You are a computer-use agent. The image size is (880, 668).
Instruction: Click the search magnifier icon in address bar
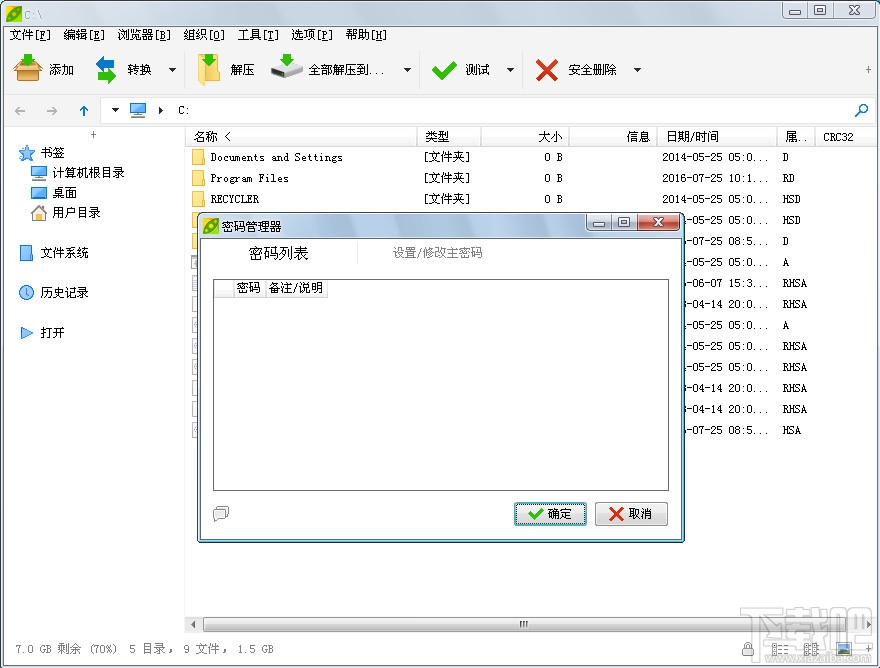[861, 110]
